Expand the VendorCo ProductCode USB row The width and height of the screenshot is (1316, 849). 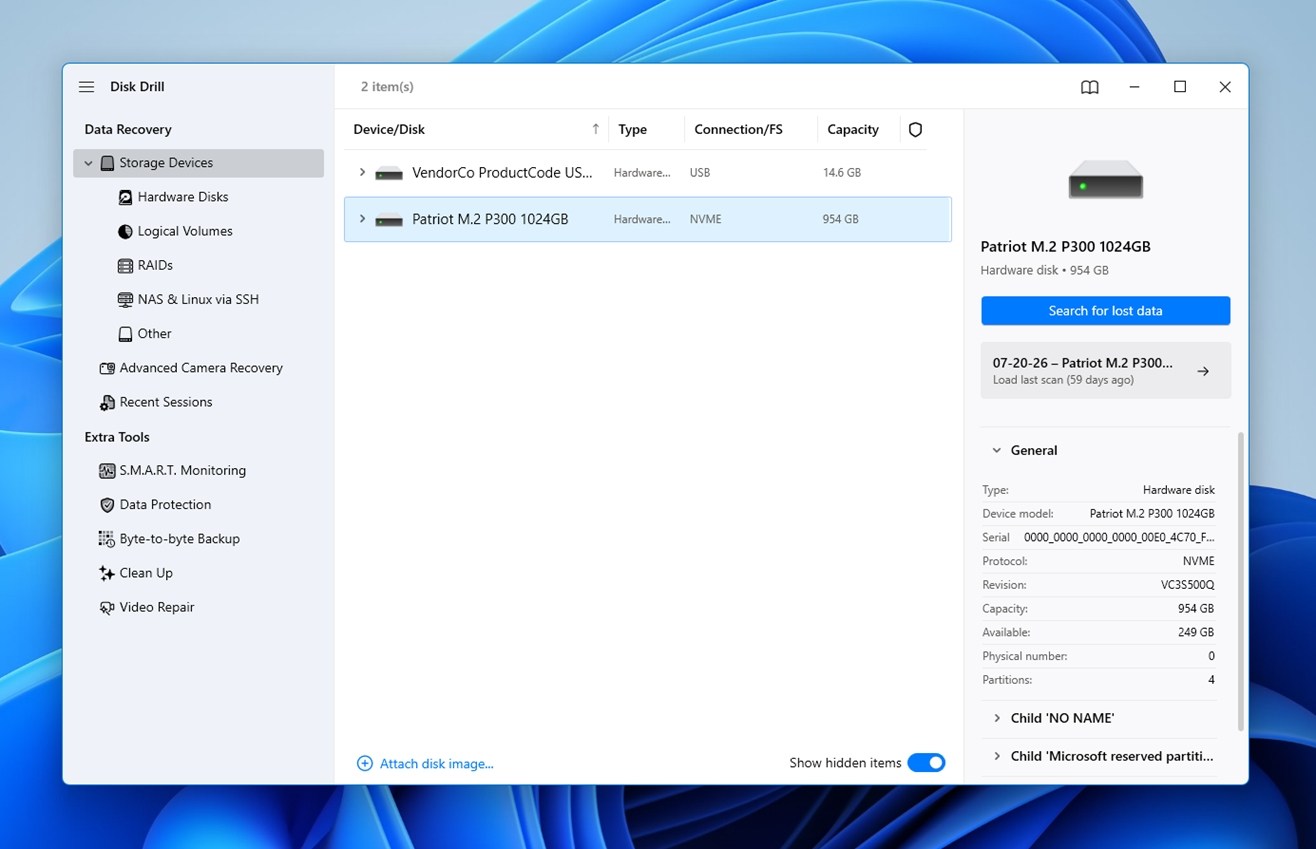[x=362, y=172]
